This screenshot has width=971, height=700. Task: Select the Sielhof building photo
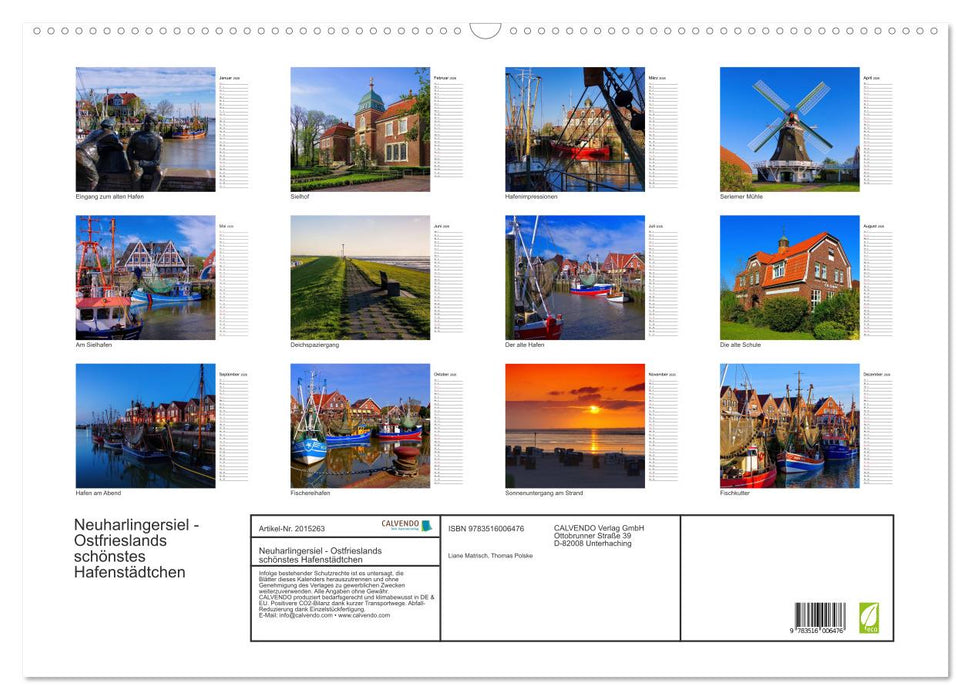(359, 130)
